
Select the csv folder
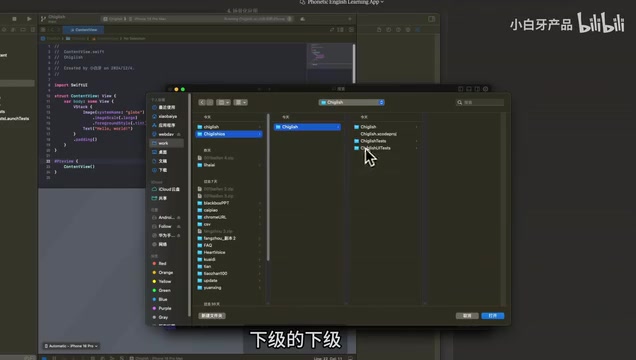point(229,224)
